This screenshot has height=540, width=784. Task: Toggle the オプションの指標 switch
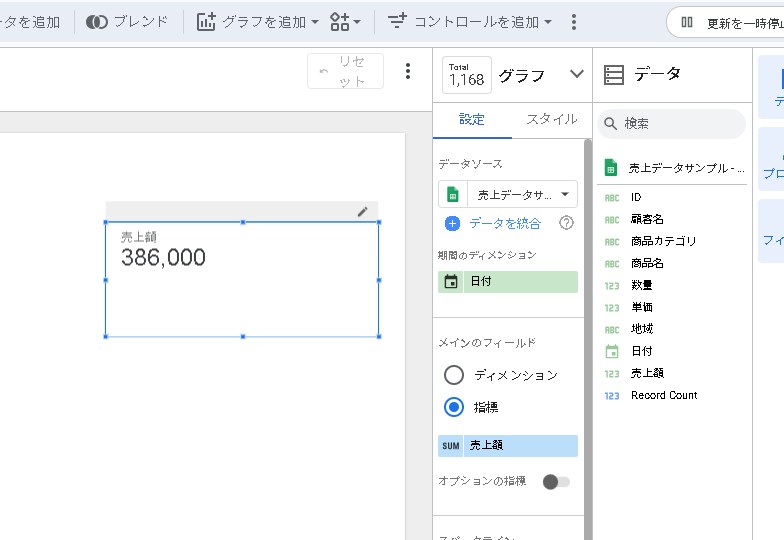[555, 482]
